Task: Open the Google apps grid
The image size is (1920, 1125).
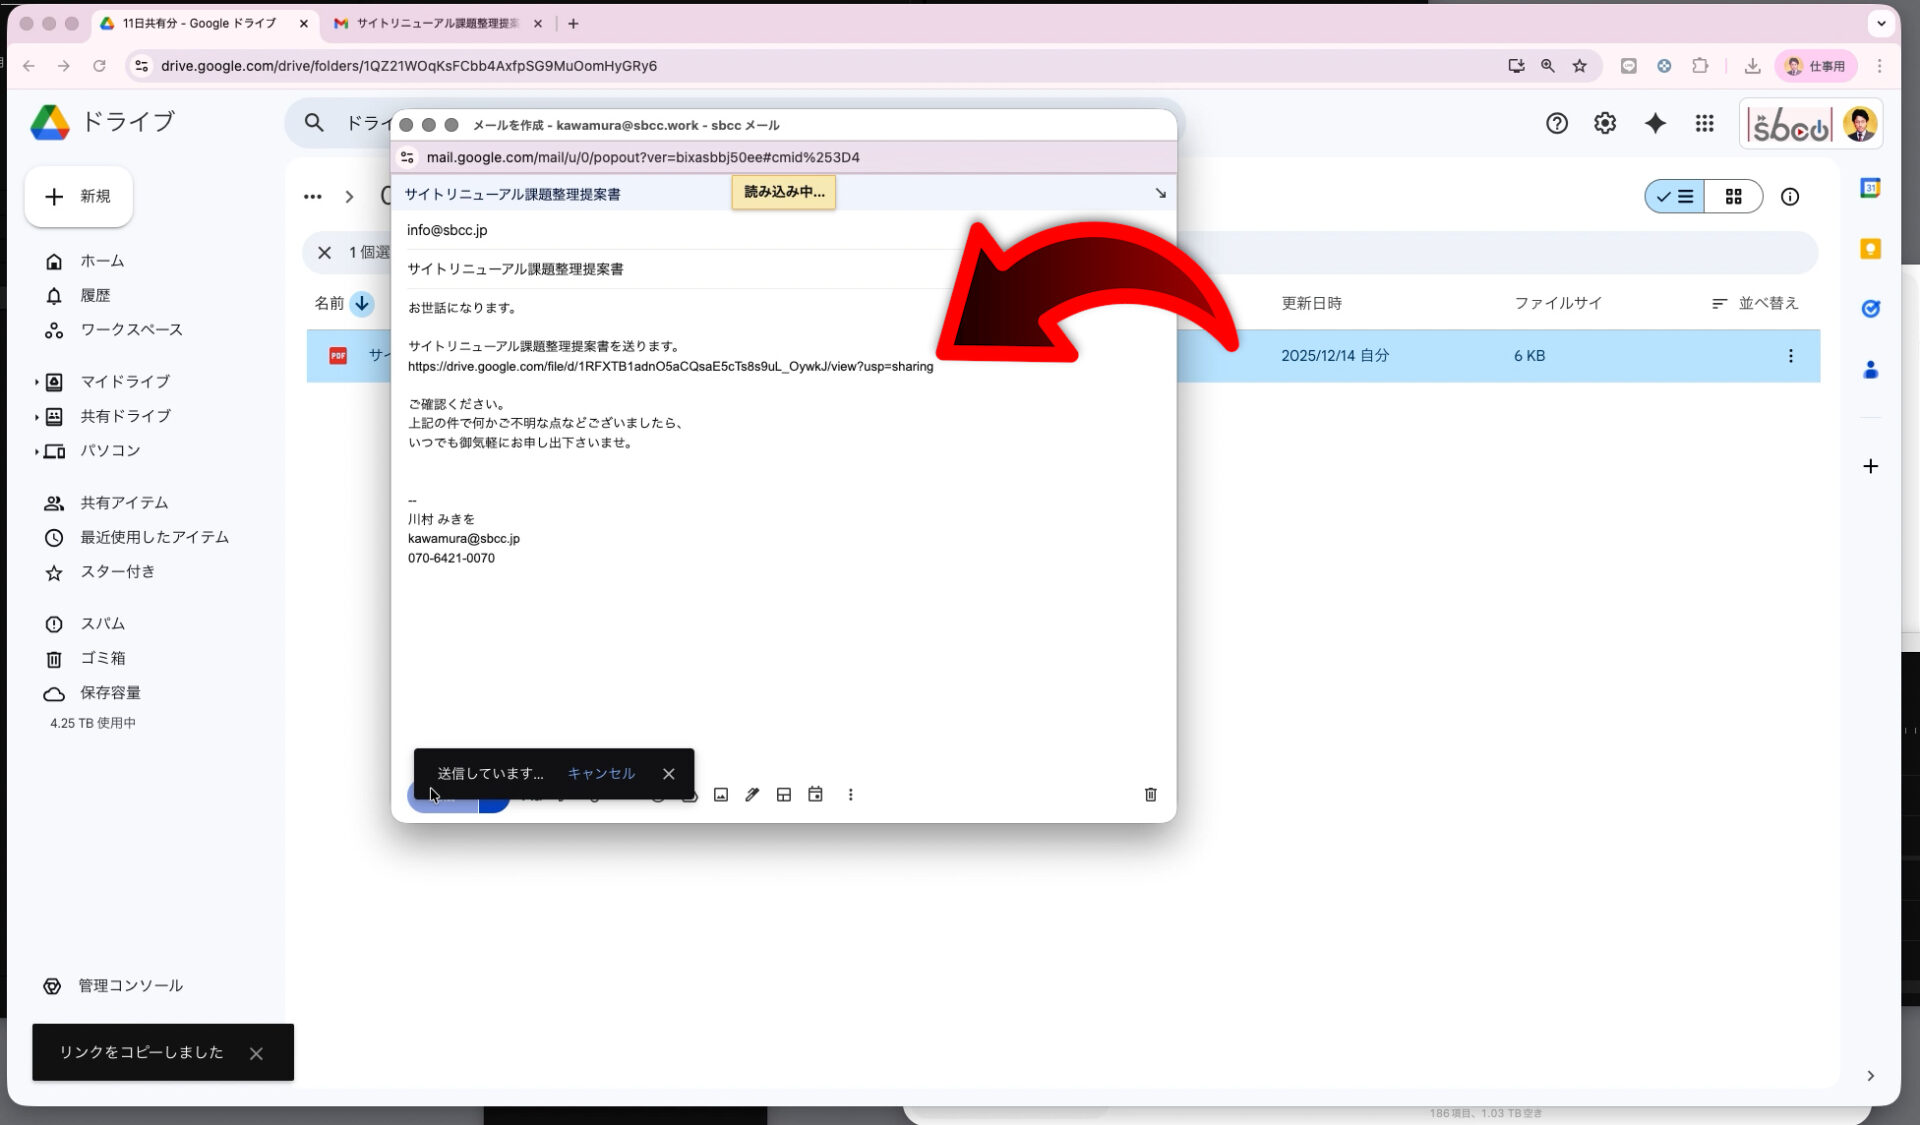Action: pos(1705,123)
